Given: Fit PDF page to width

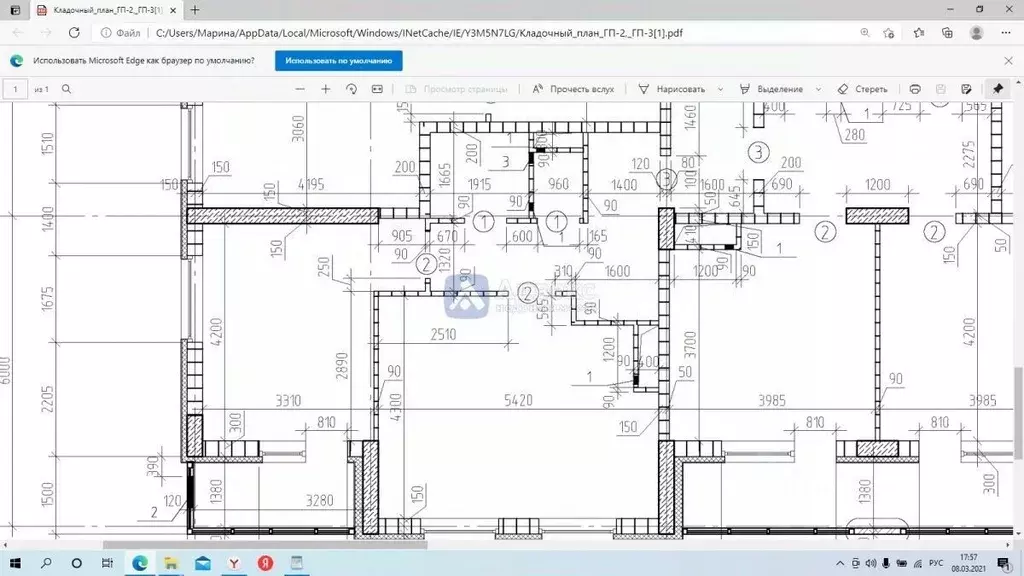Looking at the screenshot, I should click(377, 89).
